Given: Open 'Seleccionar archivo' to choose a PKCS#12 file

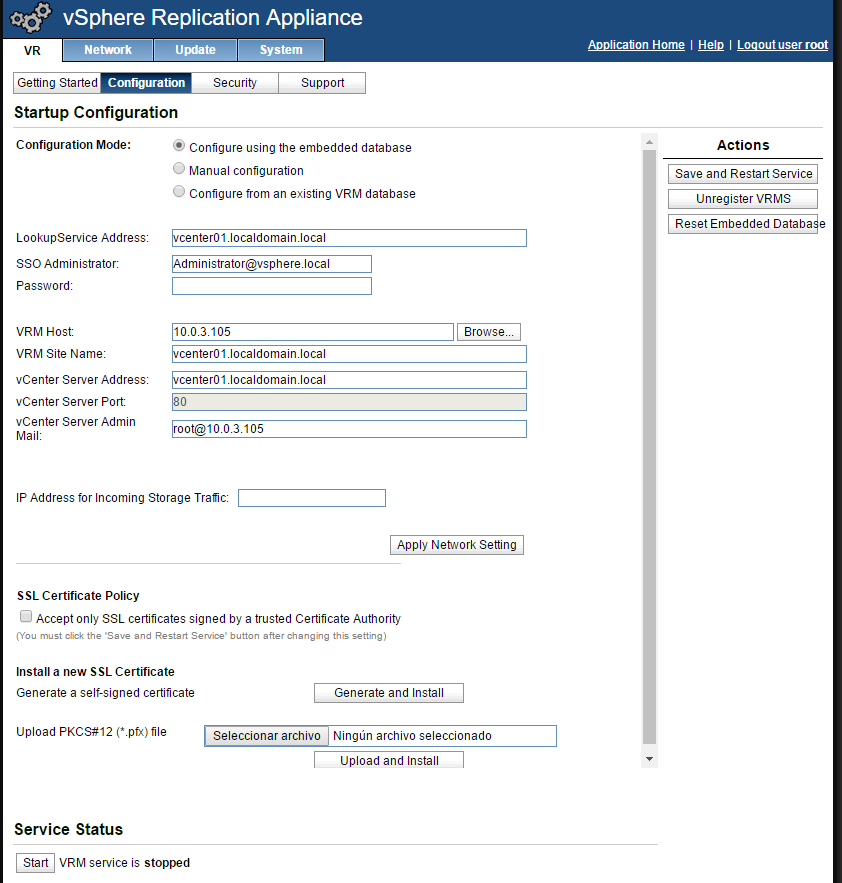Looking at the screenshot, I should click(265, 735).
